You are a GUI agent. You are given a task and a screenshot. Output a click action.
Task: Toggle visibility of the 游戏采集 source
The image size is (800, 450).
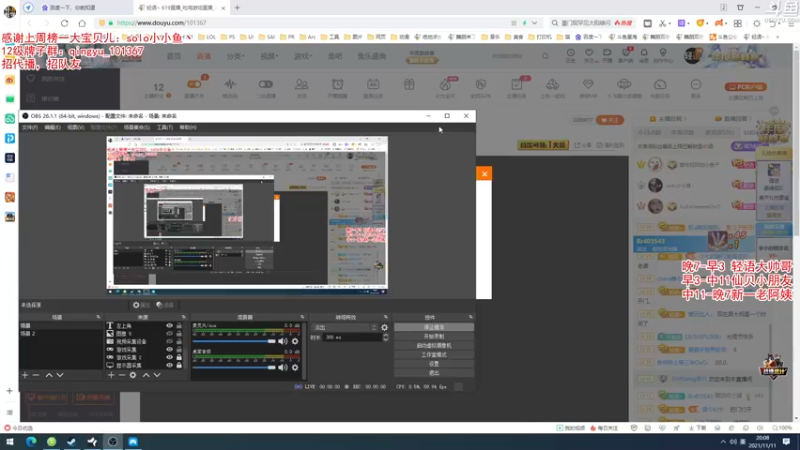coord(169,349)
